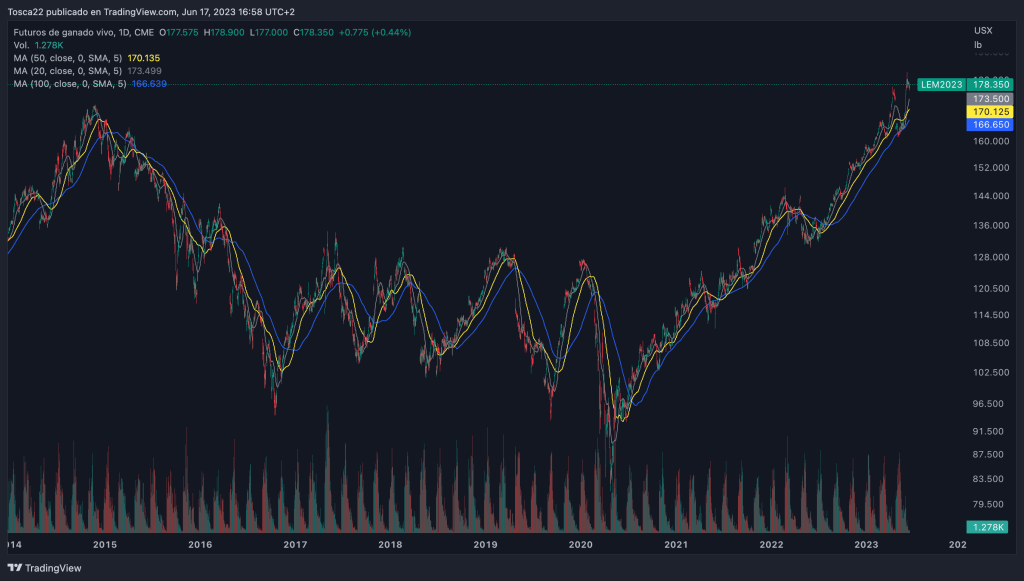
Task: Click the 'Tosca22 publicado en TradingView.com' header text
Action: 92,12
